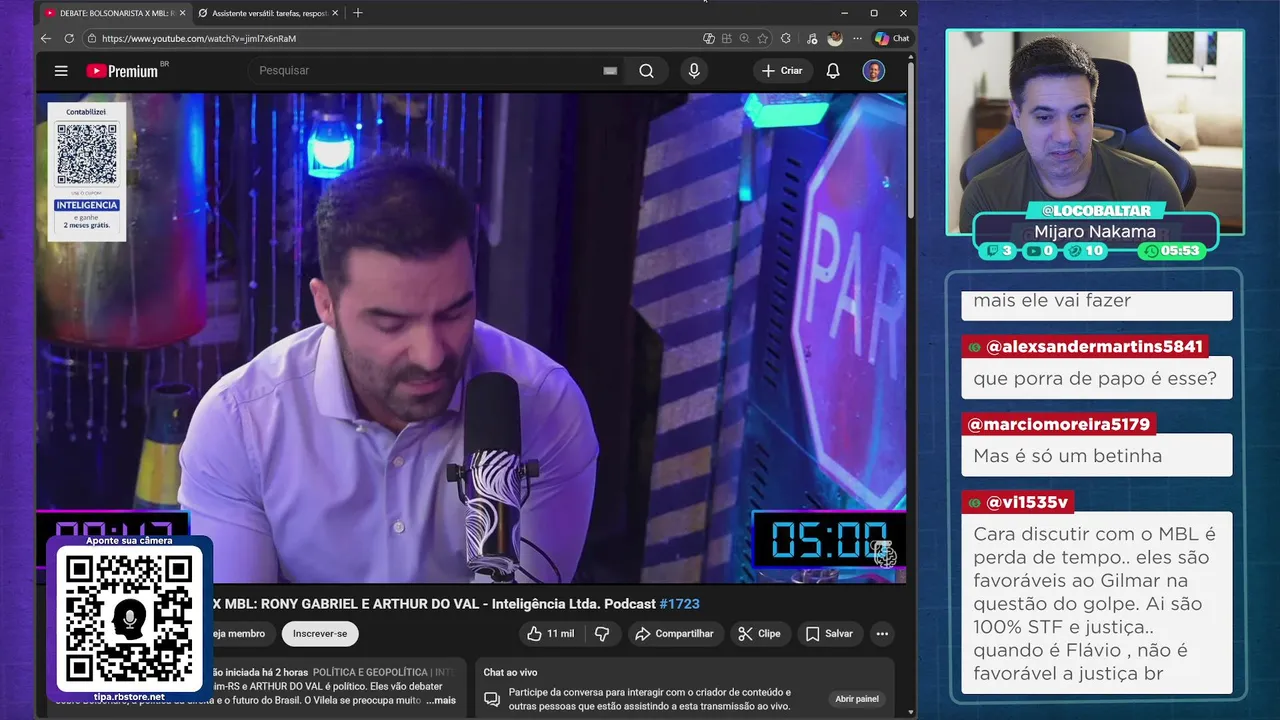This screenshot has width=1280, height=720.
Task: Click username @marciomoreira5179 in overlay chat
Action: tap(1059, 424)
